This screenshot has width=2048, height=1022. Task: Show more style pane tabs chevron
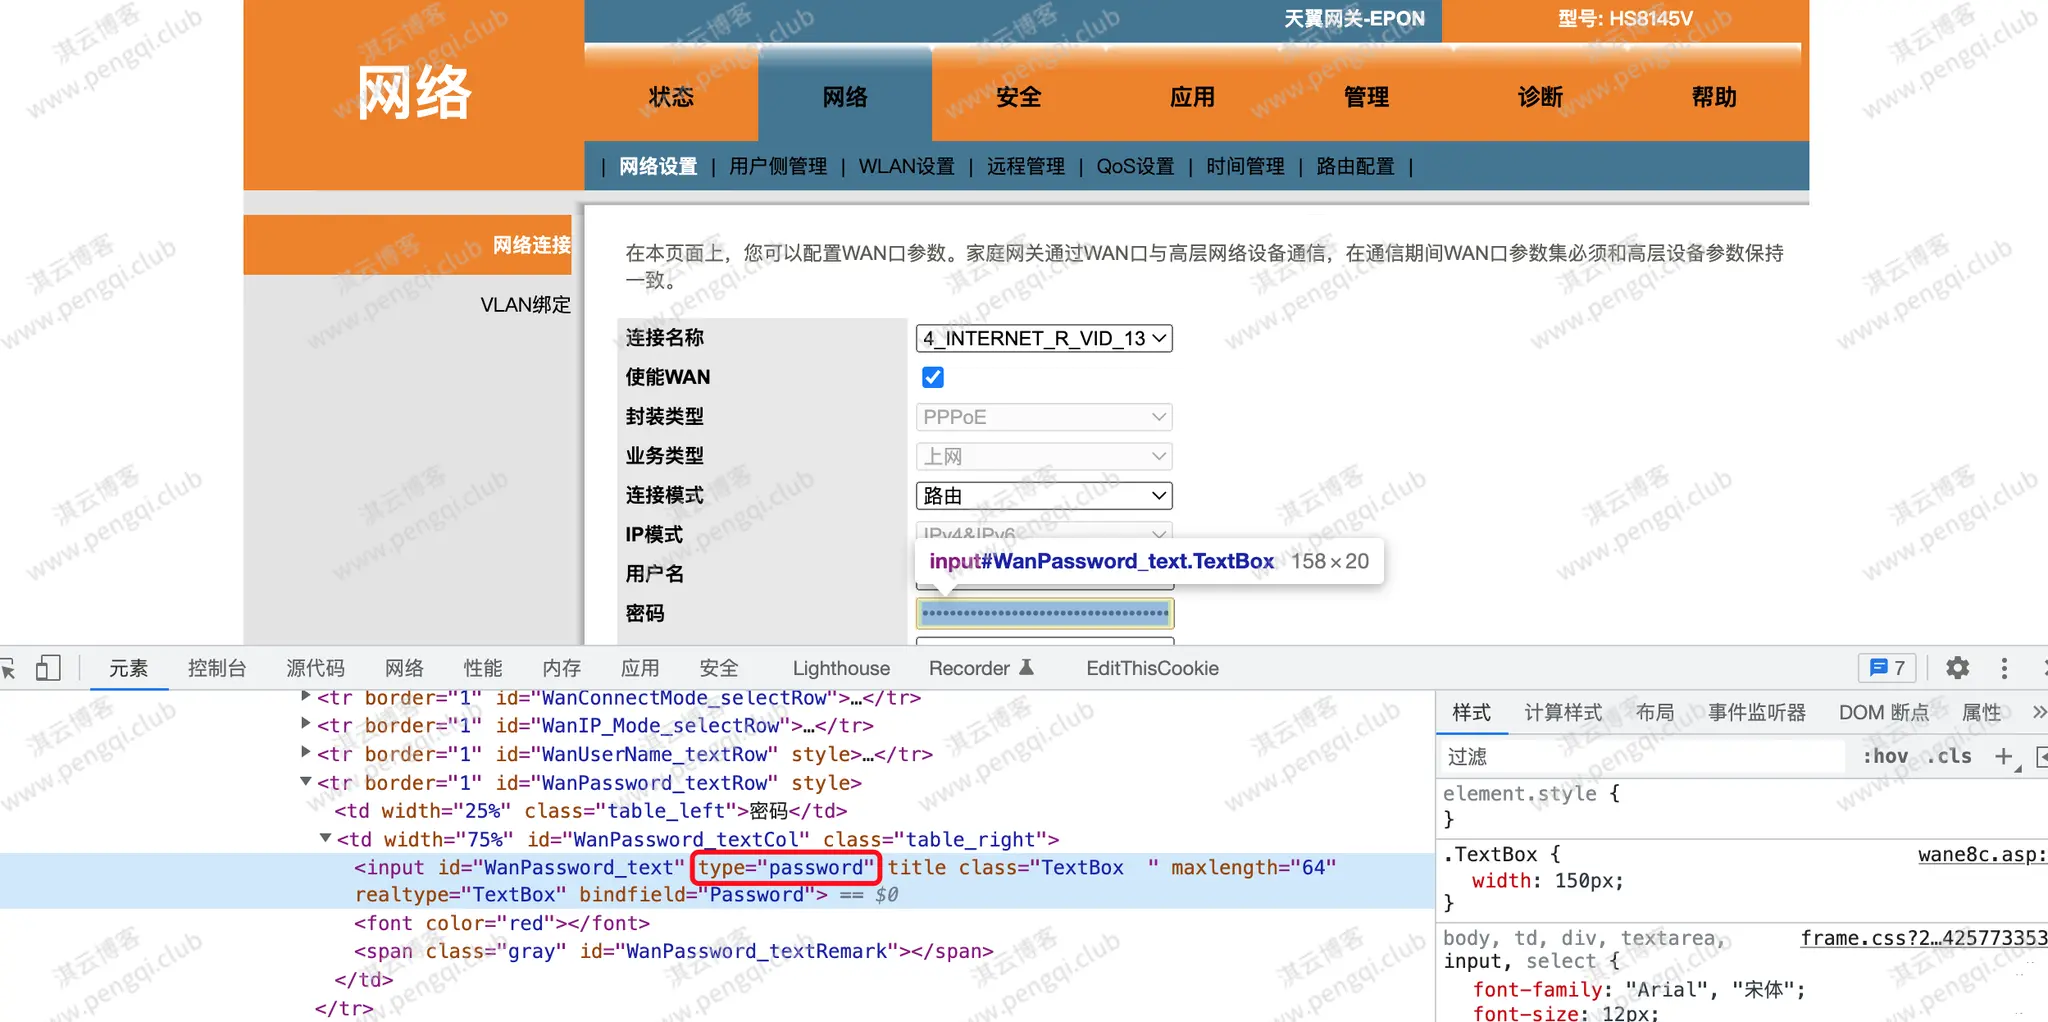(2039, 712)
